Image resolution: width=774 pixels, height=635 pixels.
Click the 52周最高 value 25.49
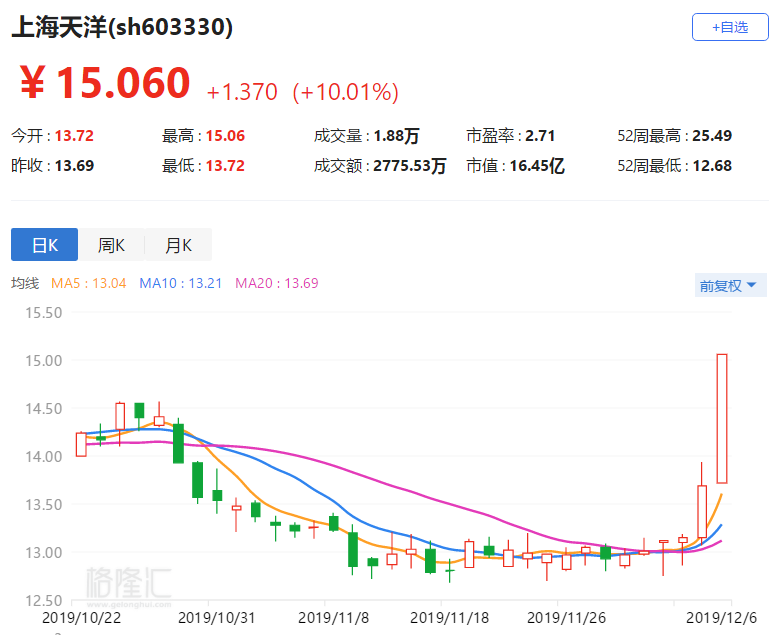pyautogui.click(x=712, y=135)
